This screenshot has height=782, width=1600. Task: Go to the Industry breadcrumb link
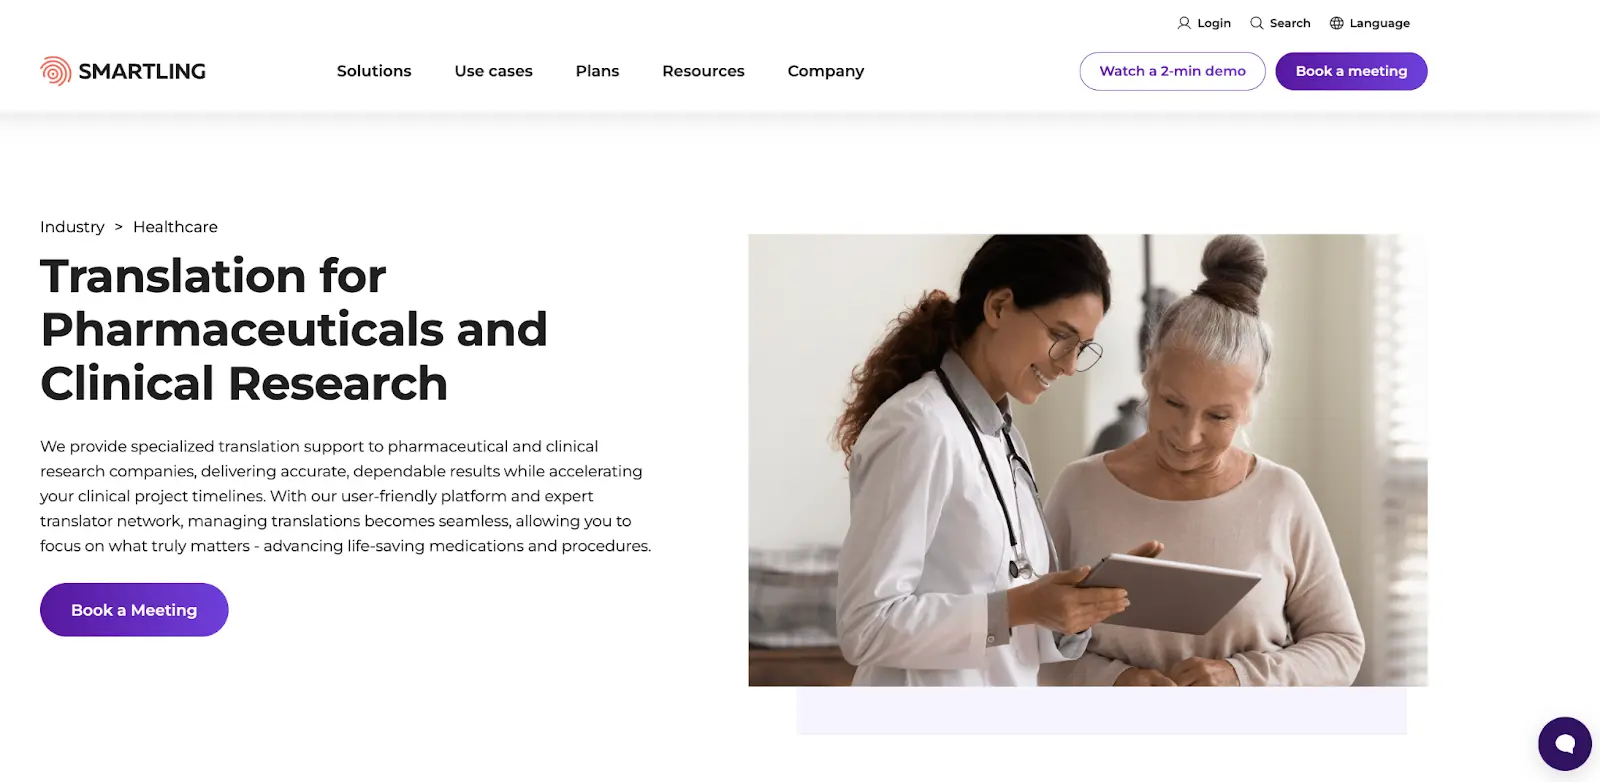click(x=72, y=227)
